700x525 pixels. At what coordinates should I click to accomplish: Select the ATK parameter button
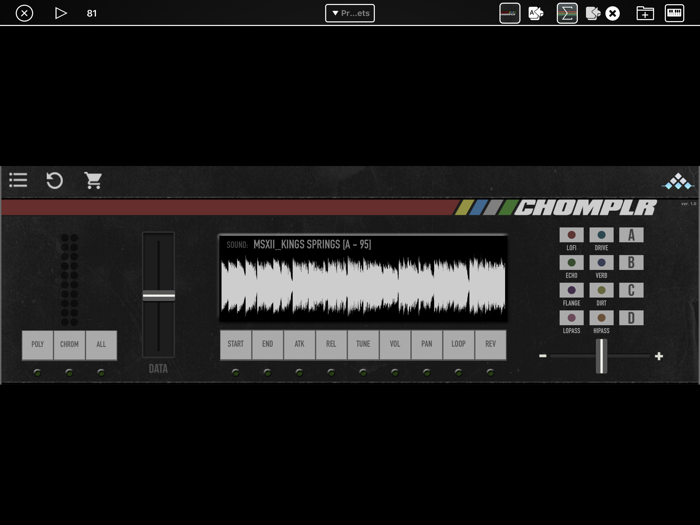(299, 344)
